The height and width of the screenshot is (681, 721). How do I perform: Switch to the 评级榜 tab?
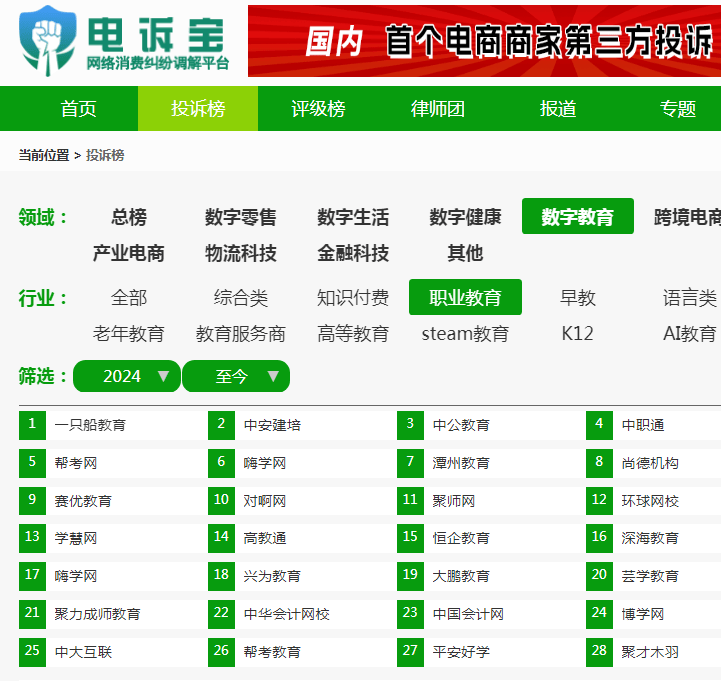[318, 109]
